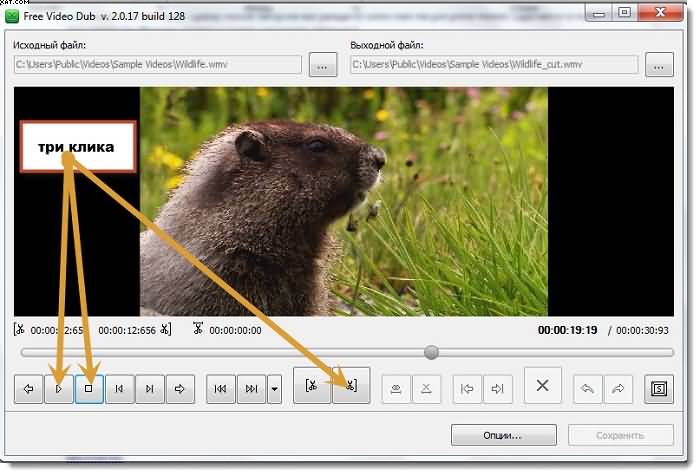Click the video preview frame
Viewport: 700px width, 476px height.
344,201
